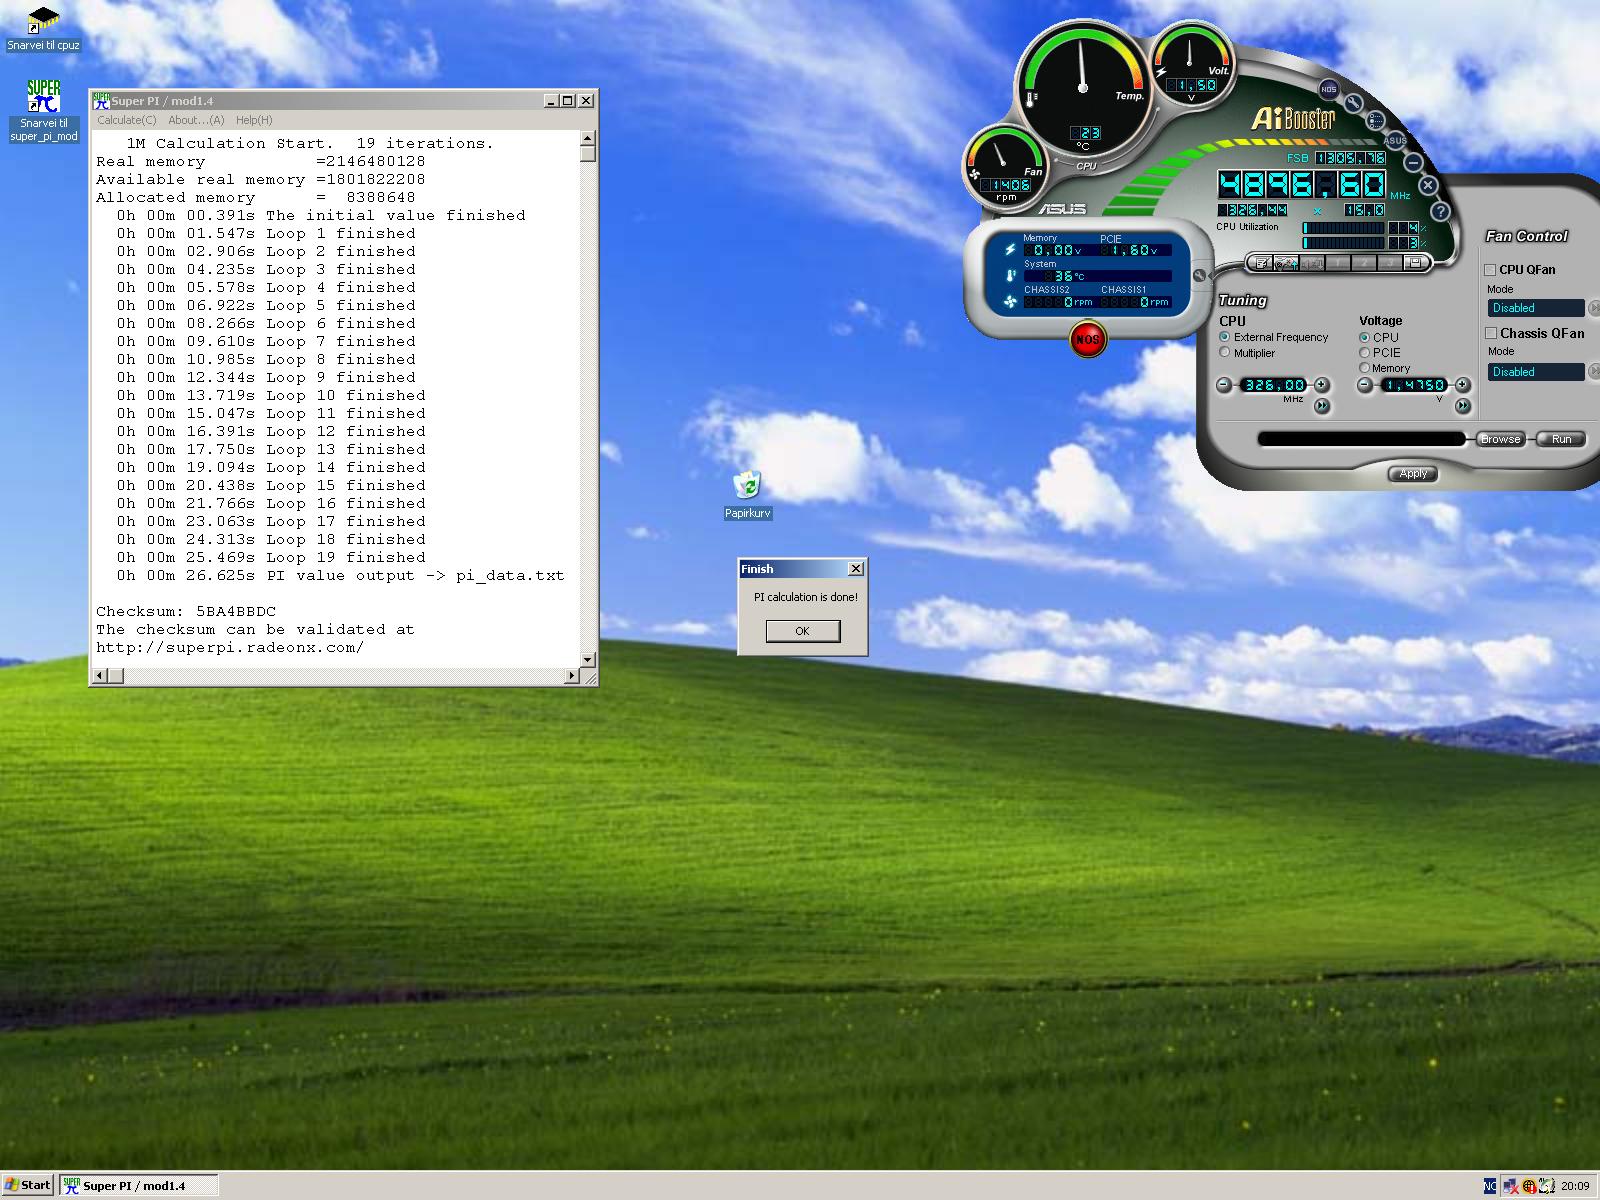The width and height of the screenshot is (1600, 1200).
Task: Click fast-forward button under voltage value
Action: tap(1463, 405)
